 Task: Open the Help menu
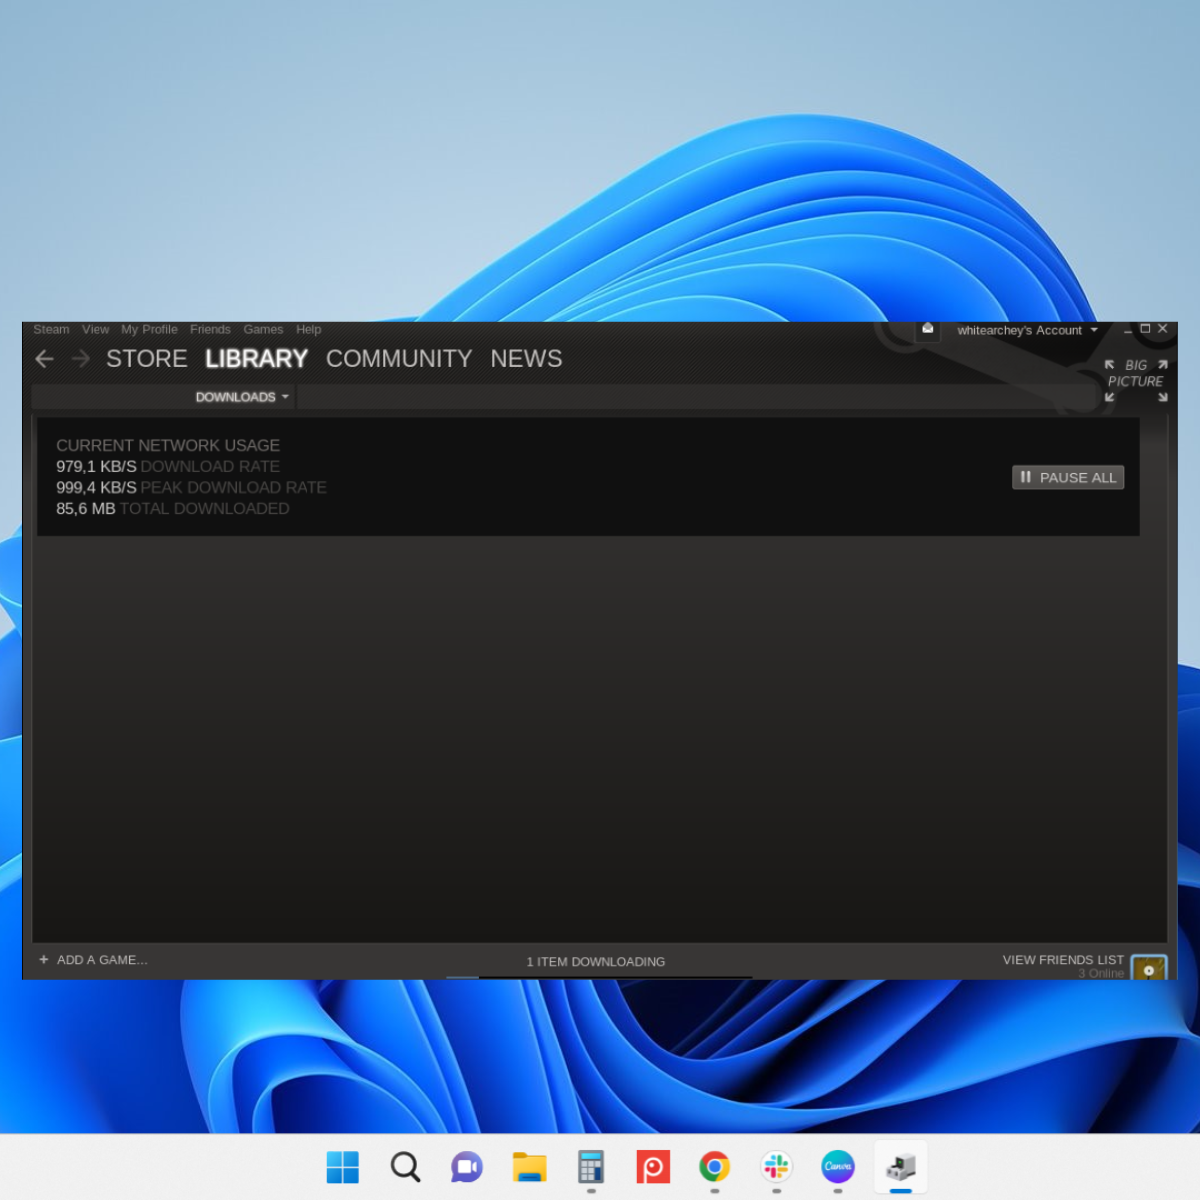308,329
